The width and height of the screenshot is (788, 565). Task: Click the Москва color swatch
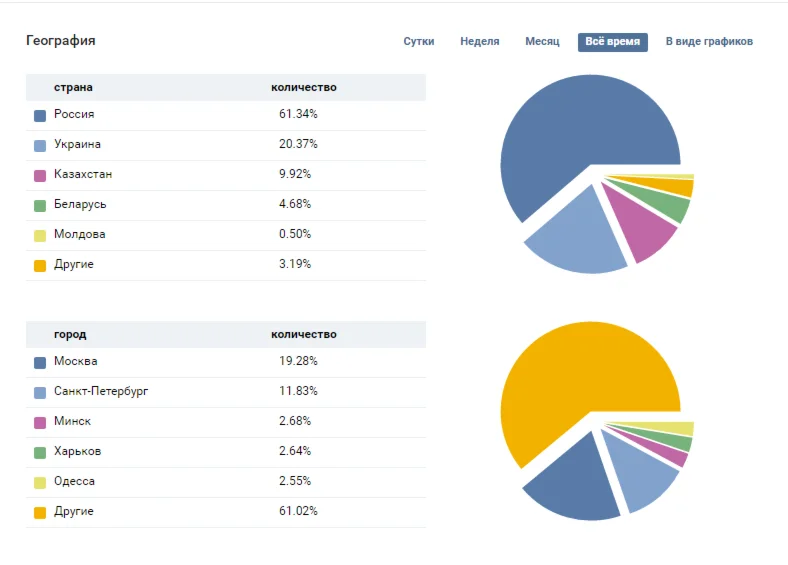point(40,362)
